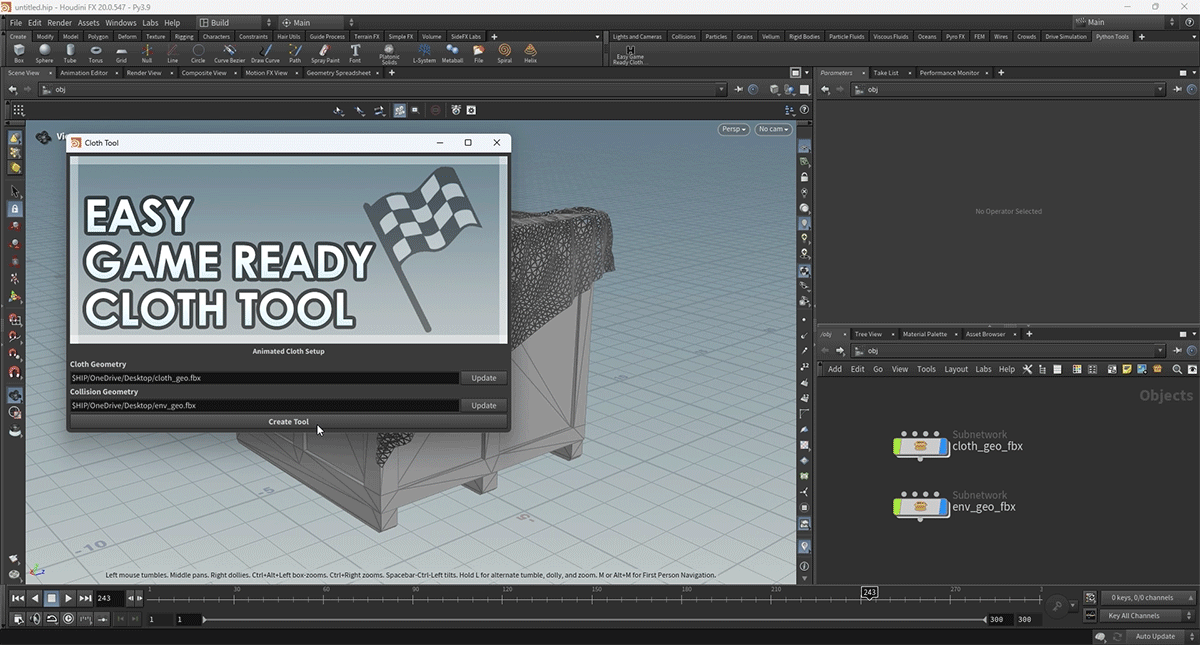Switch to the Python Tools shelf tab

tap(1112, 37)
